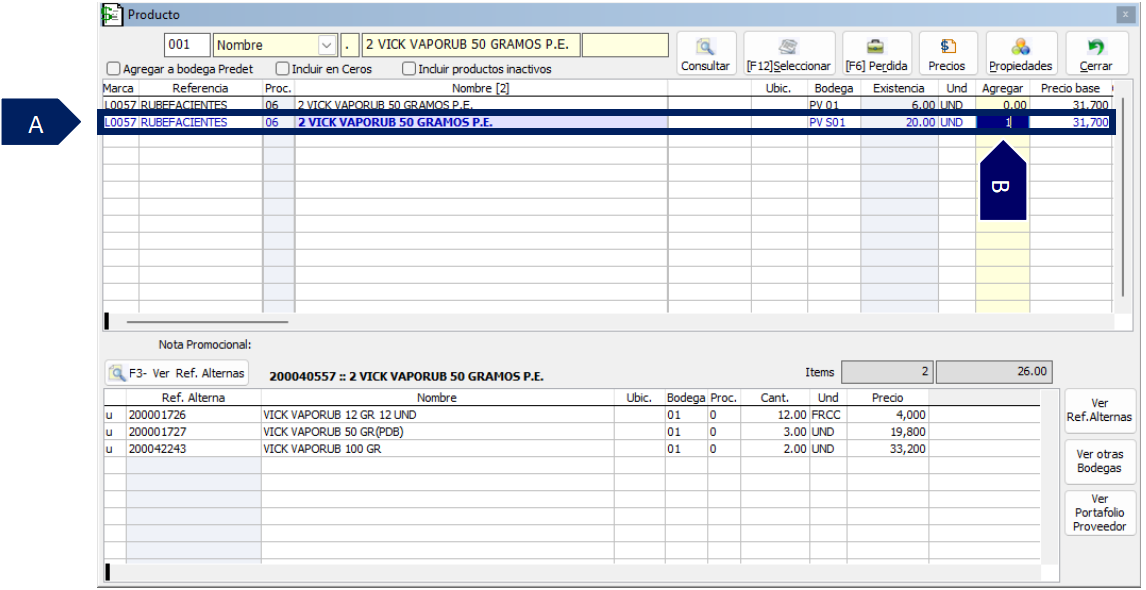Image resolution: width=1146 pixels, height=590 pixels.
Task: Click the Existencia column header
Action: click(x=899, y=88)
